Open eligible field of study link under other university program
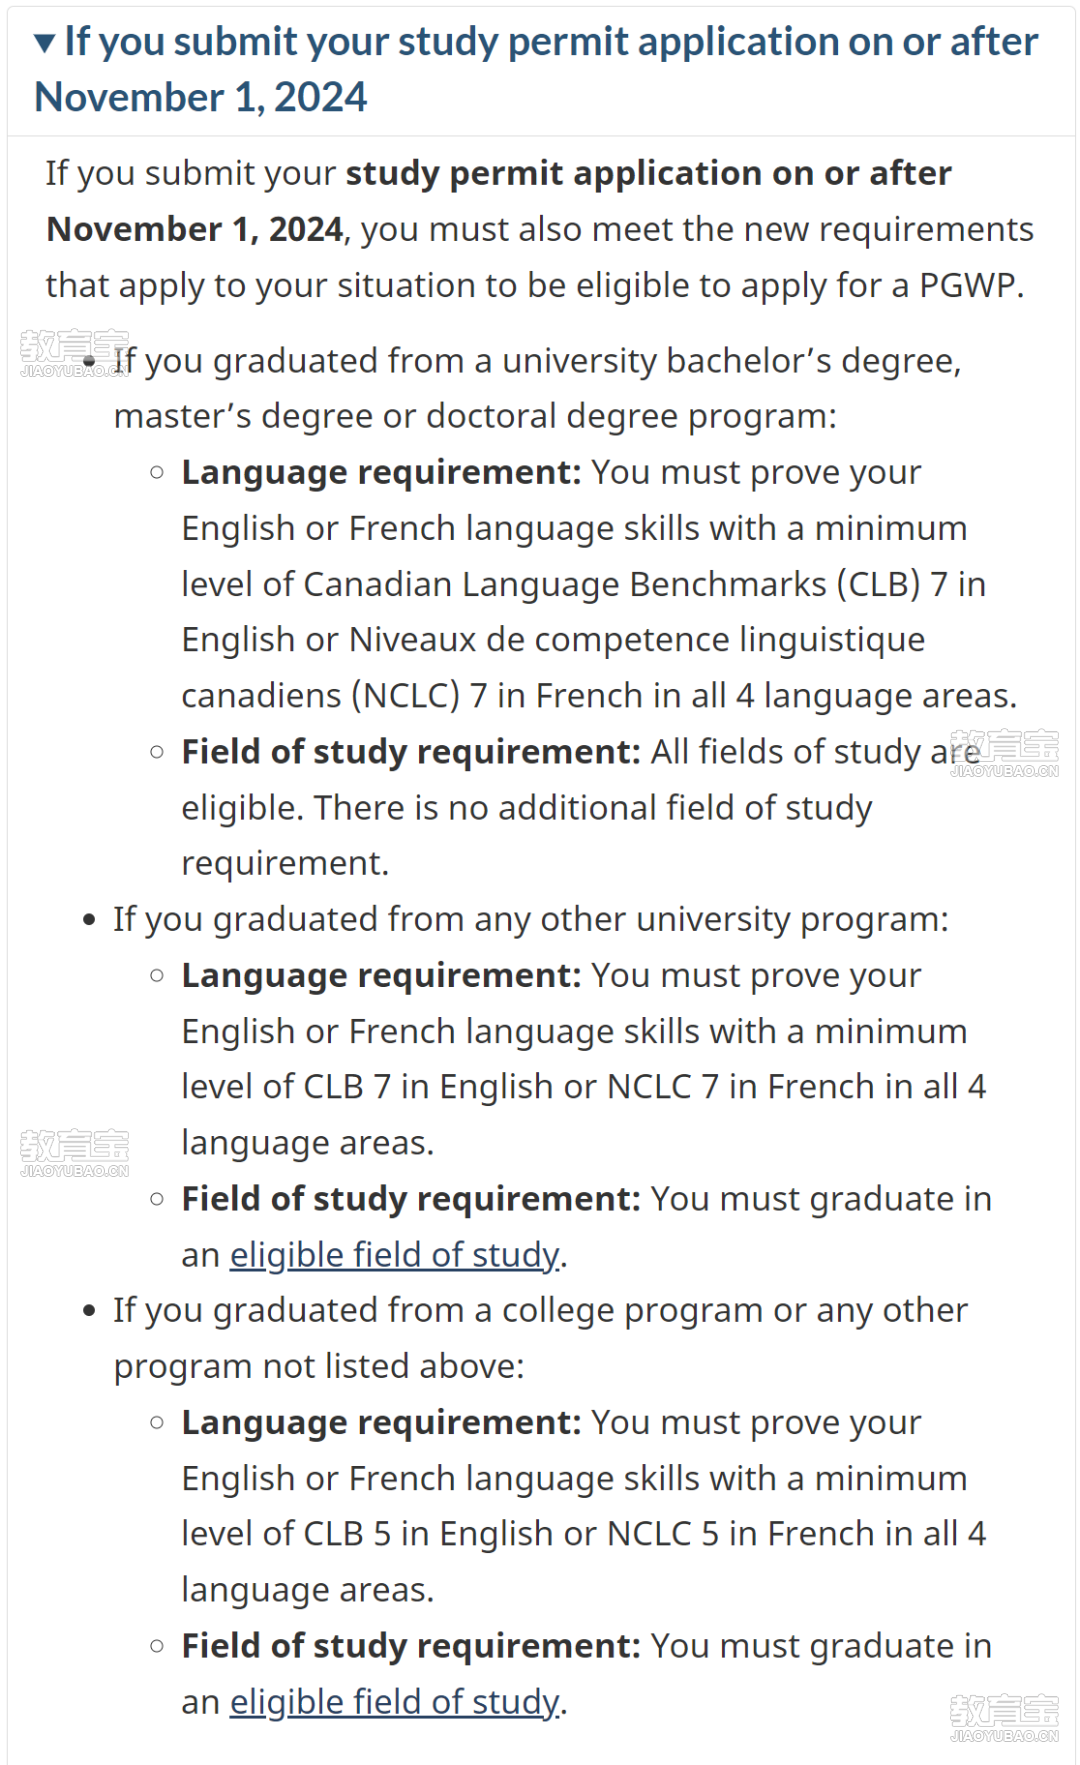The image size is (1080, 1765). pos(394,1254)
